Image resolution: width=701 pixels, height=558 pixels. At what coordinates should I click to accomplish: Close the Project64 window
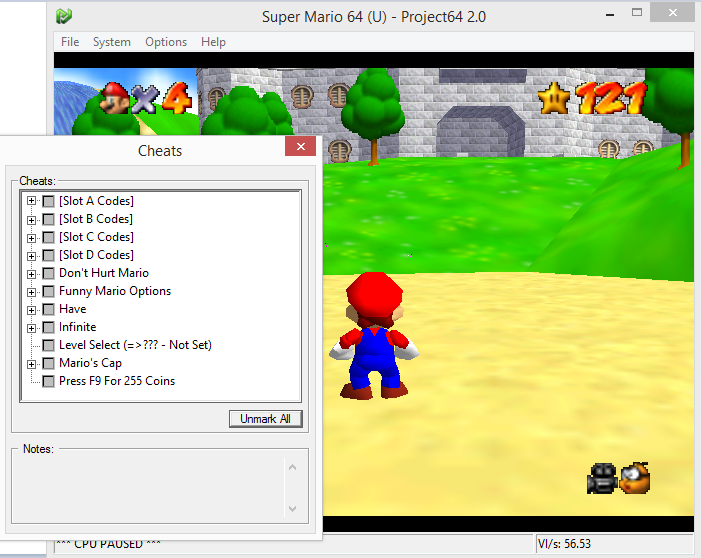pyautogui.click(x=672, y=13)
